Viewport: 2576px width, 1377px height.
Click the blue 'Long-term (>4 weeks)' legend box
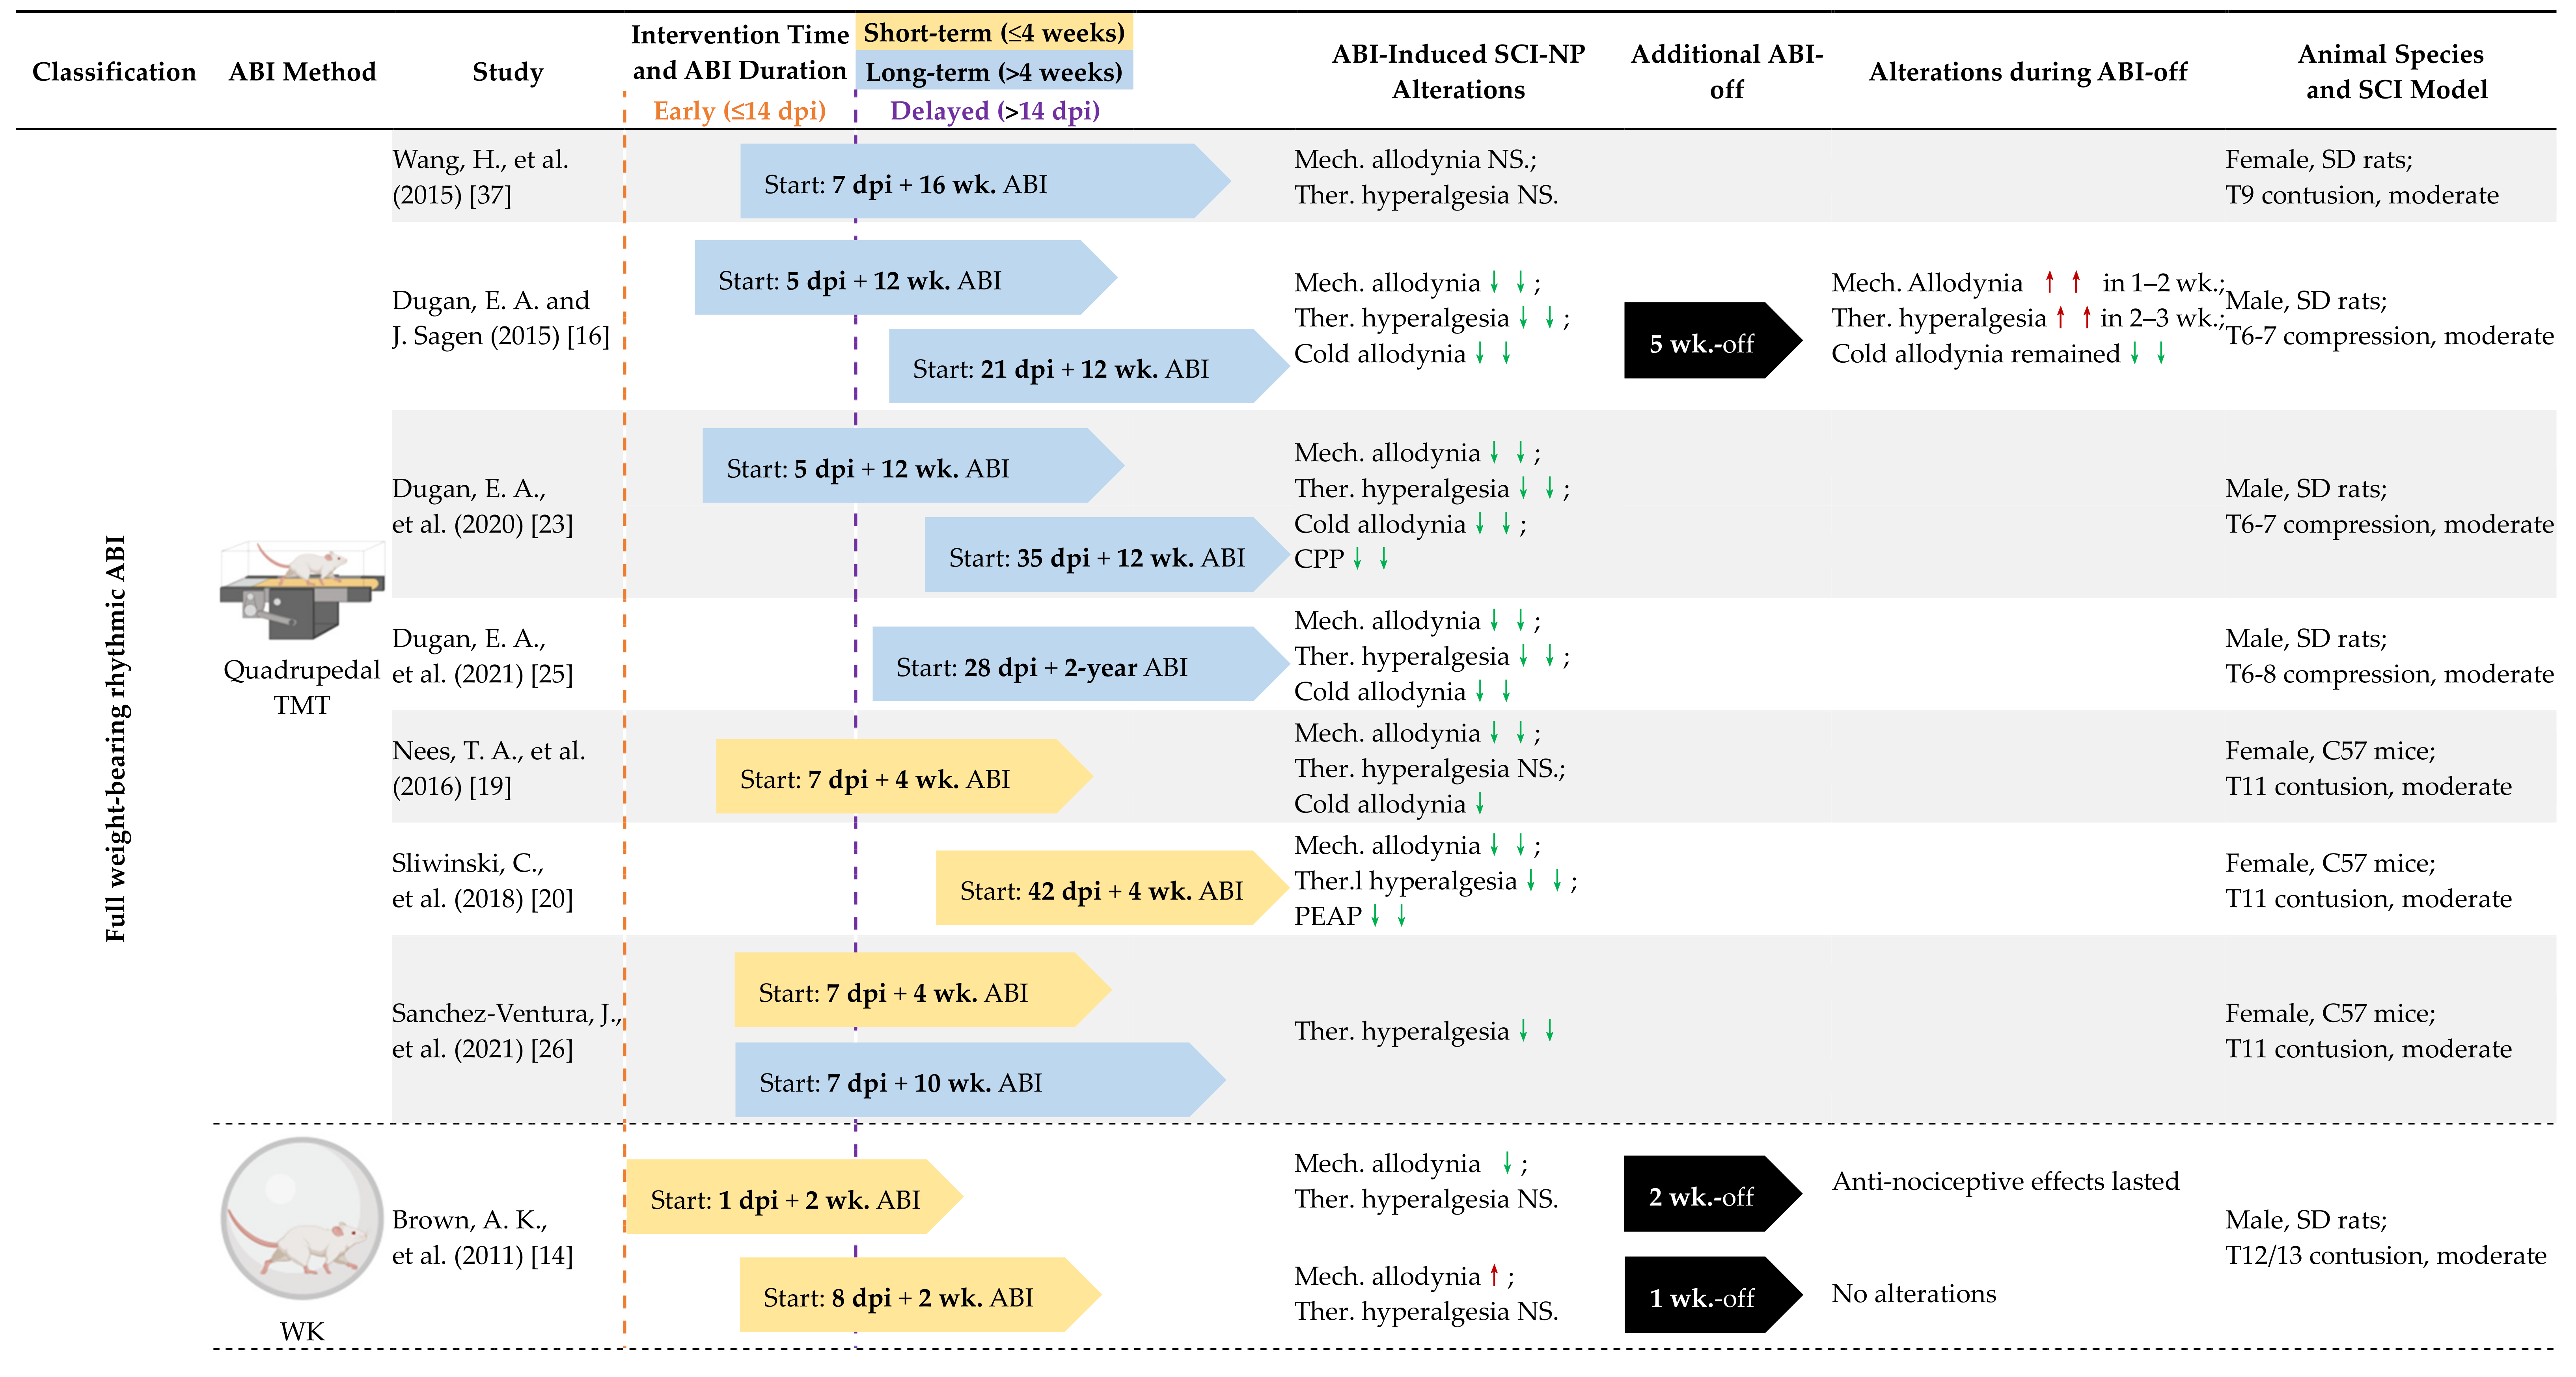coord(993,72)
